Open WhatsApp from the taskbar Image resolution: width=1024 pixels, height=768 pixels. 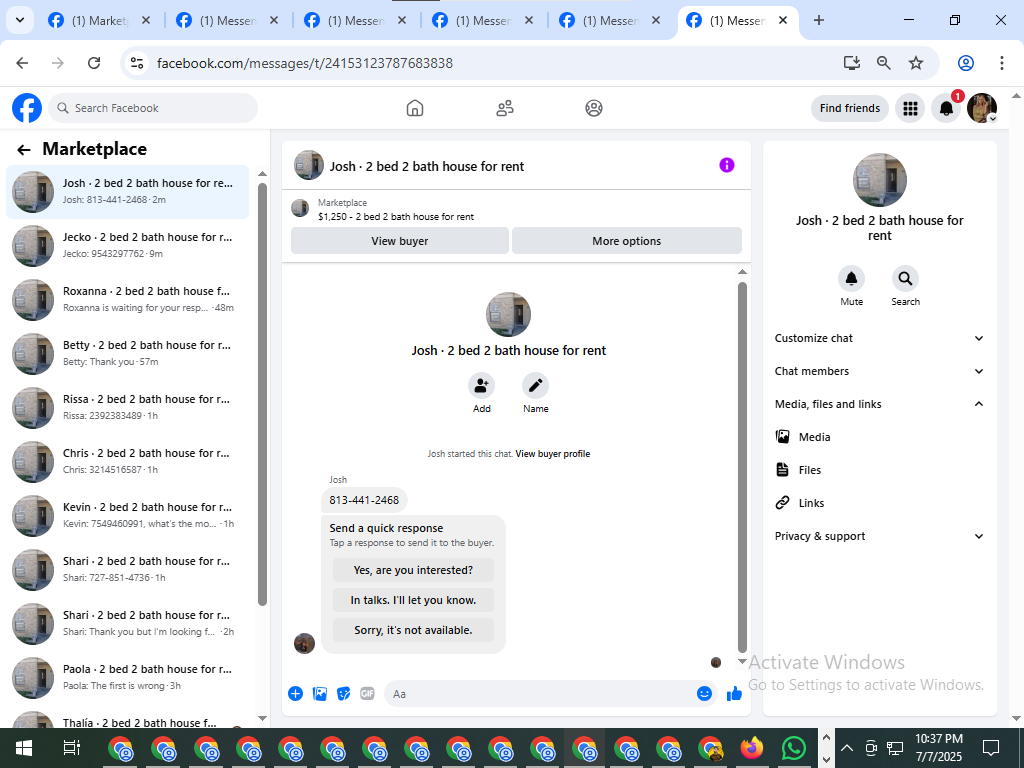pos(794,748)
